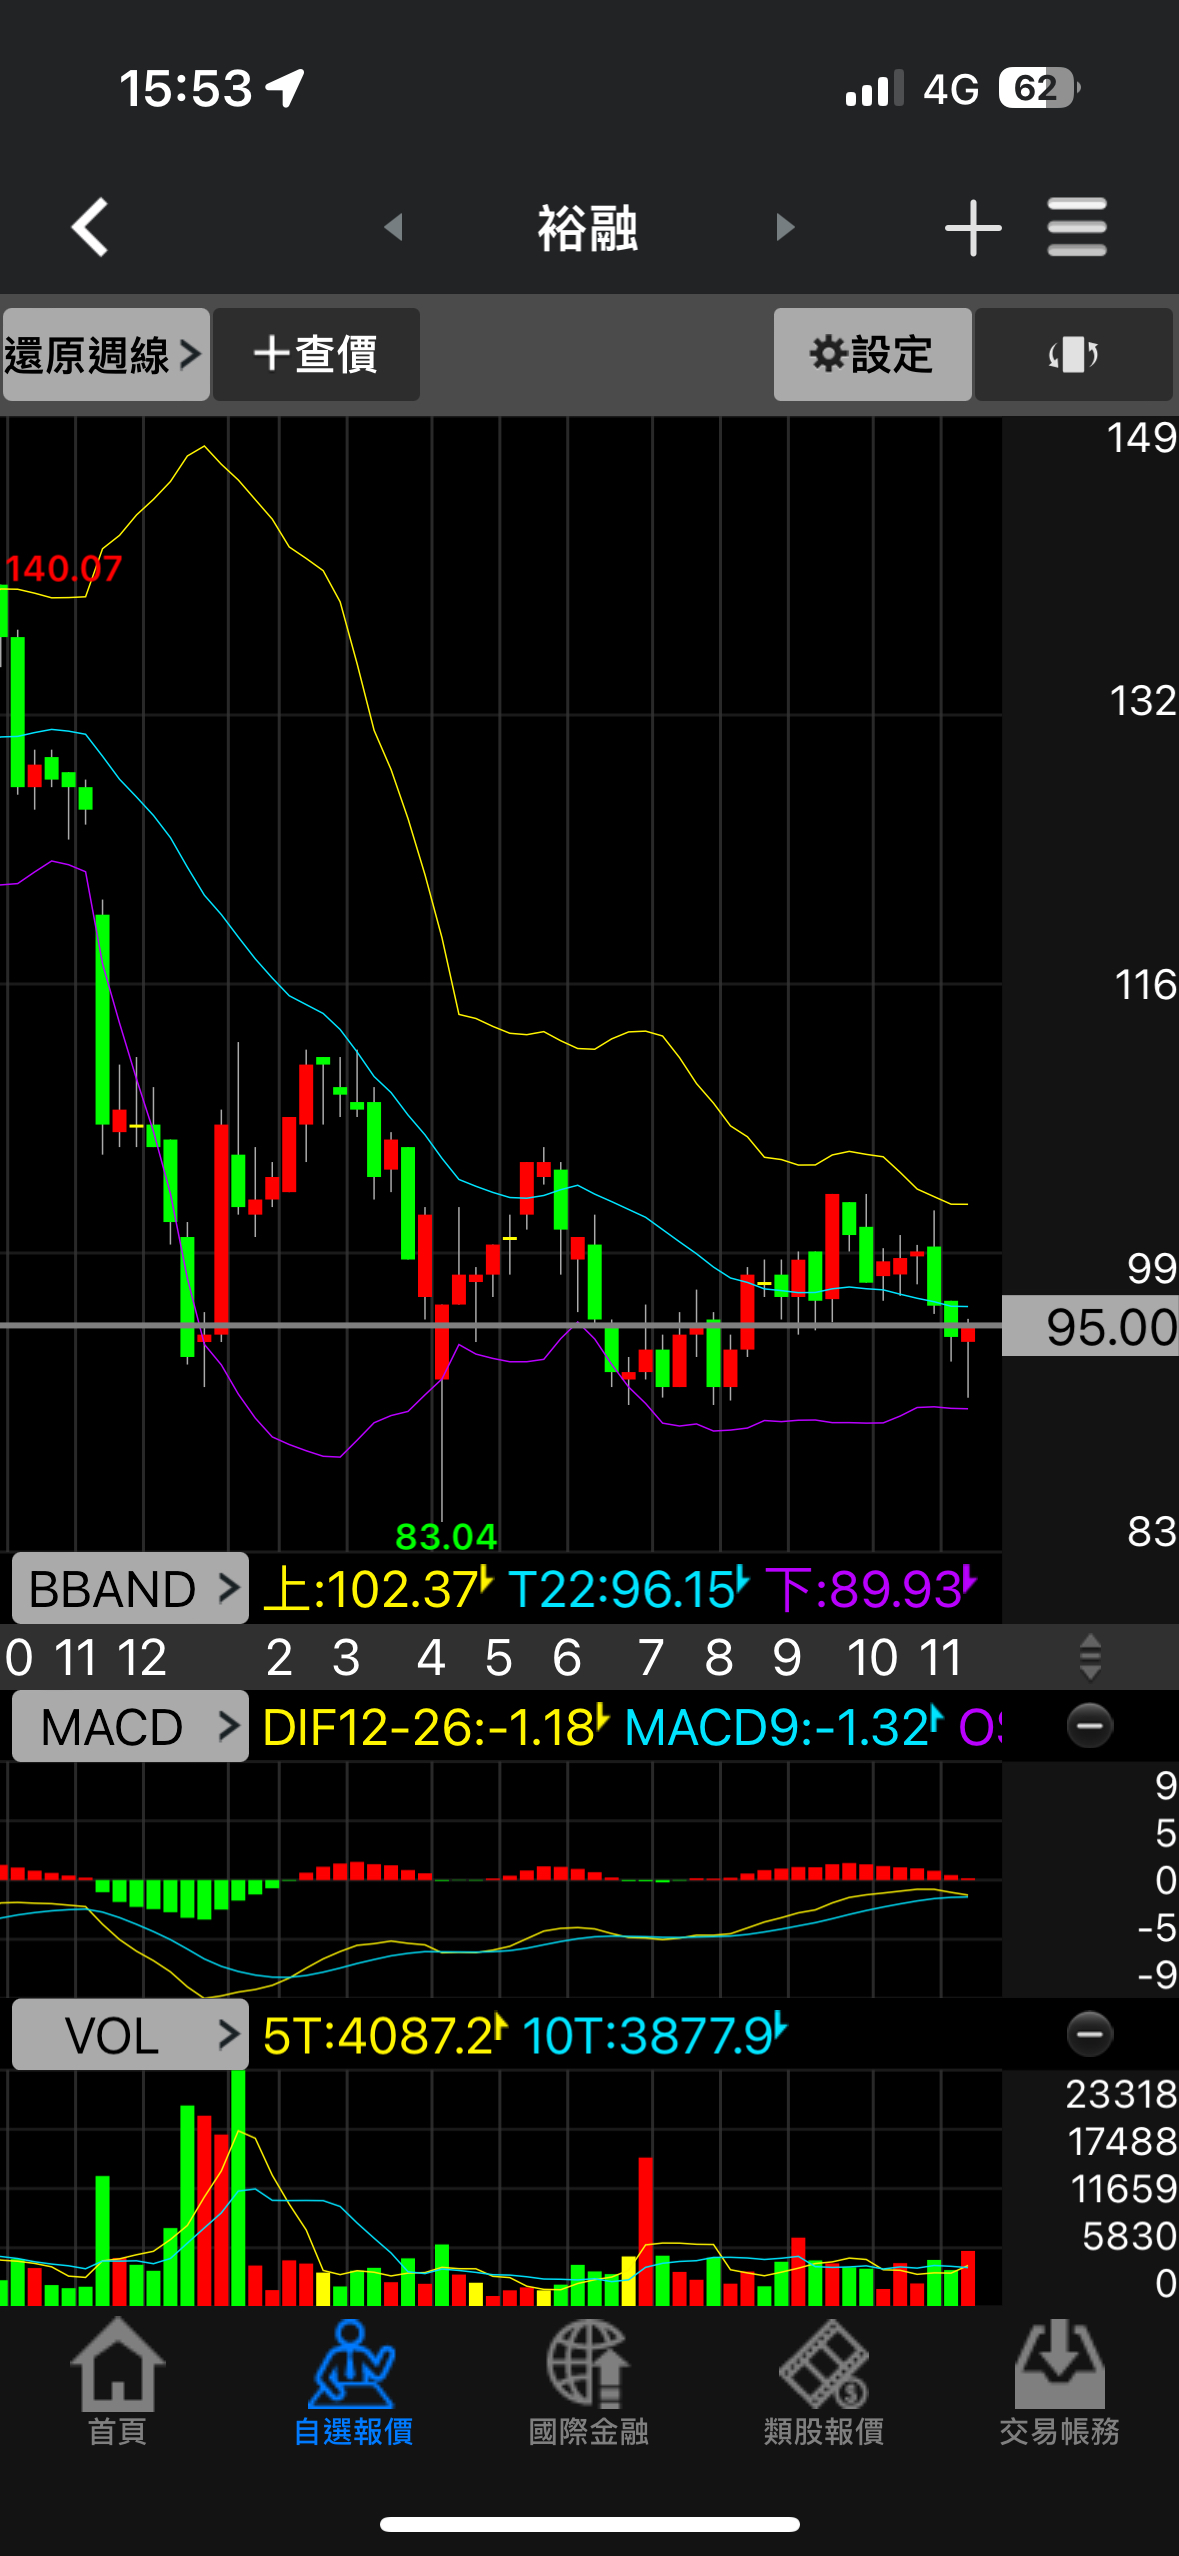Tap the 4G network status indicator
1179x2556 pixels.
(950, 89)
